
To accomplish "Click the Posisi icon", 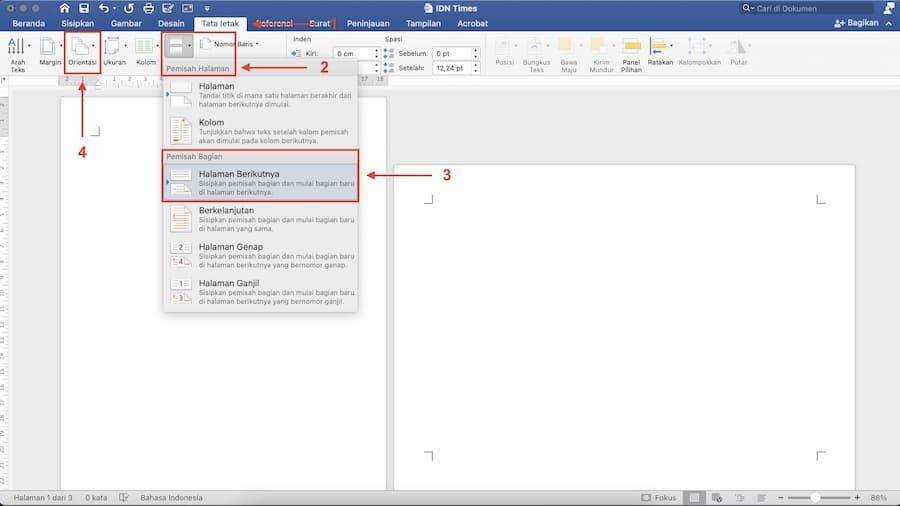I will point(503,46).
